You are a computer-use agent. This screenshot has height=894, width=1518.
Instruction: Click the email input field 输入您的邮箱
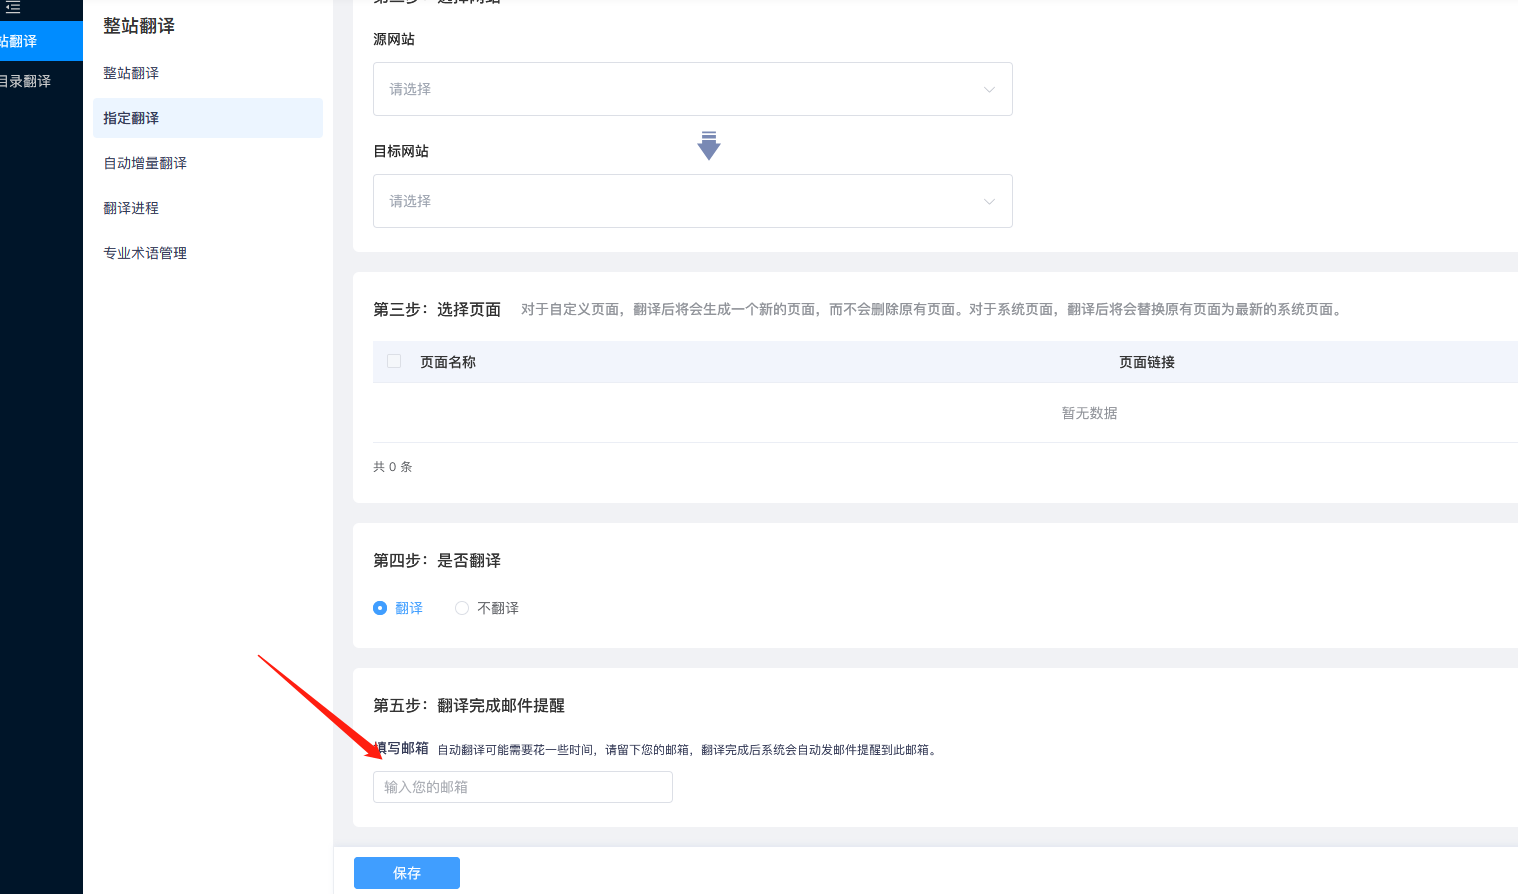click(x=521, y=787)
